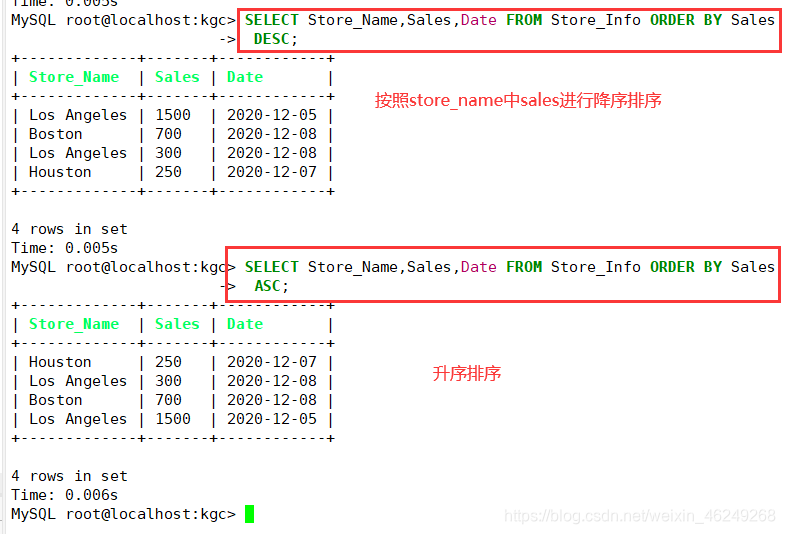Click 'Store_Info' in the first query
The height and width of the screenshot is (534, 785).
point(596,20)
